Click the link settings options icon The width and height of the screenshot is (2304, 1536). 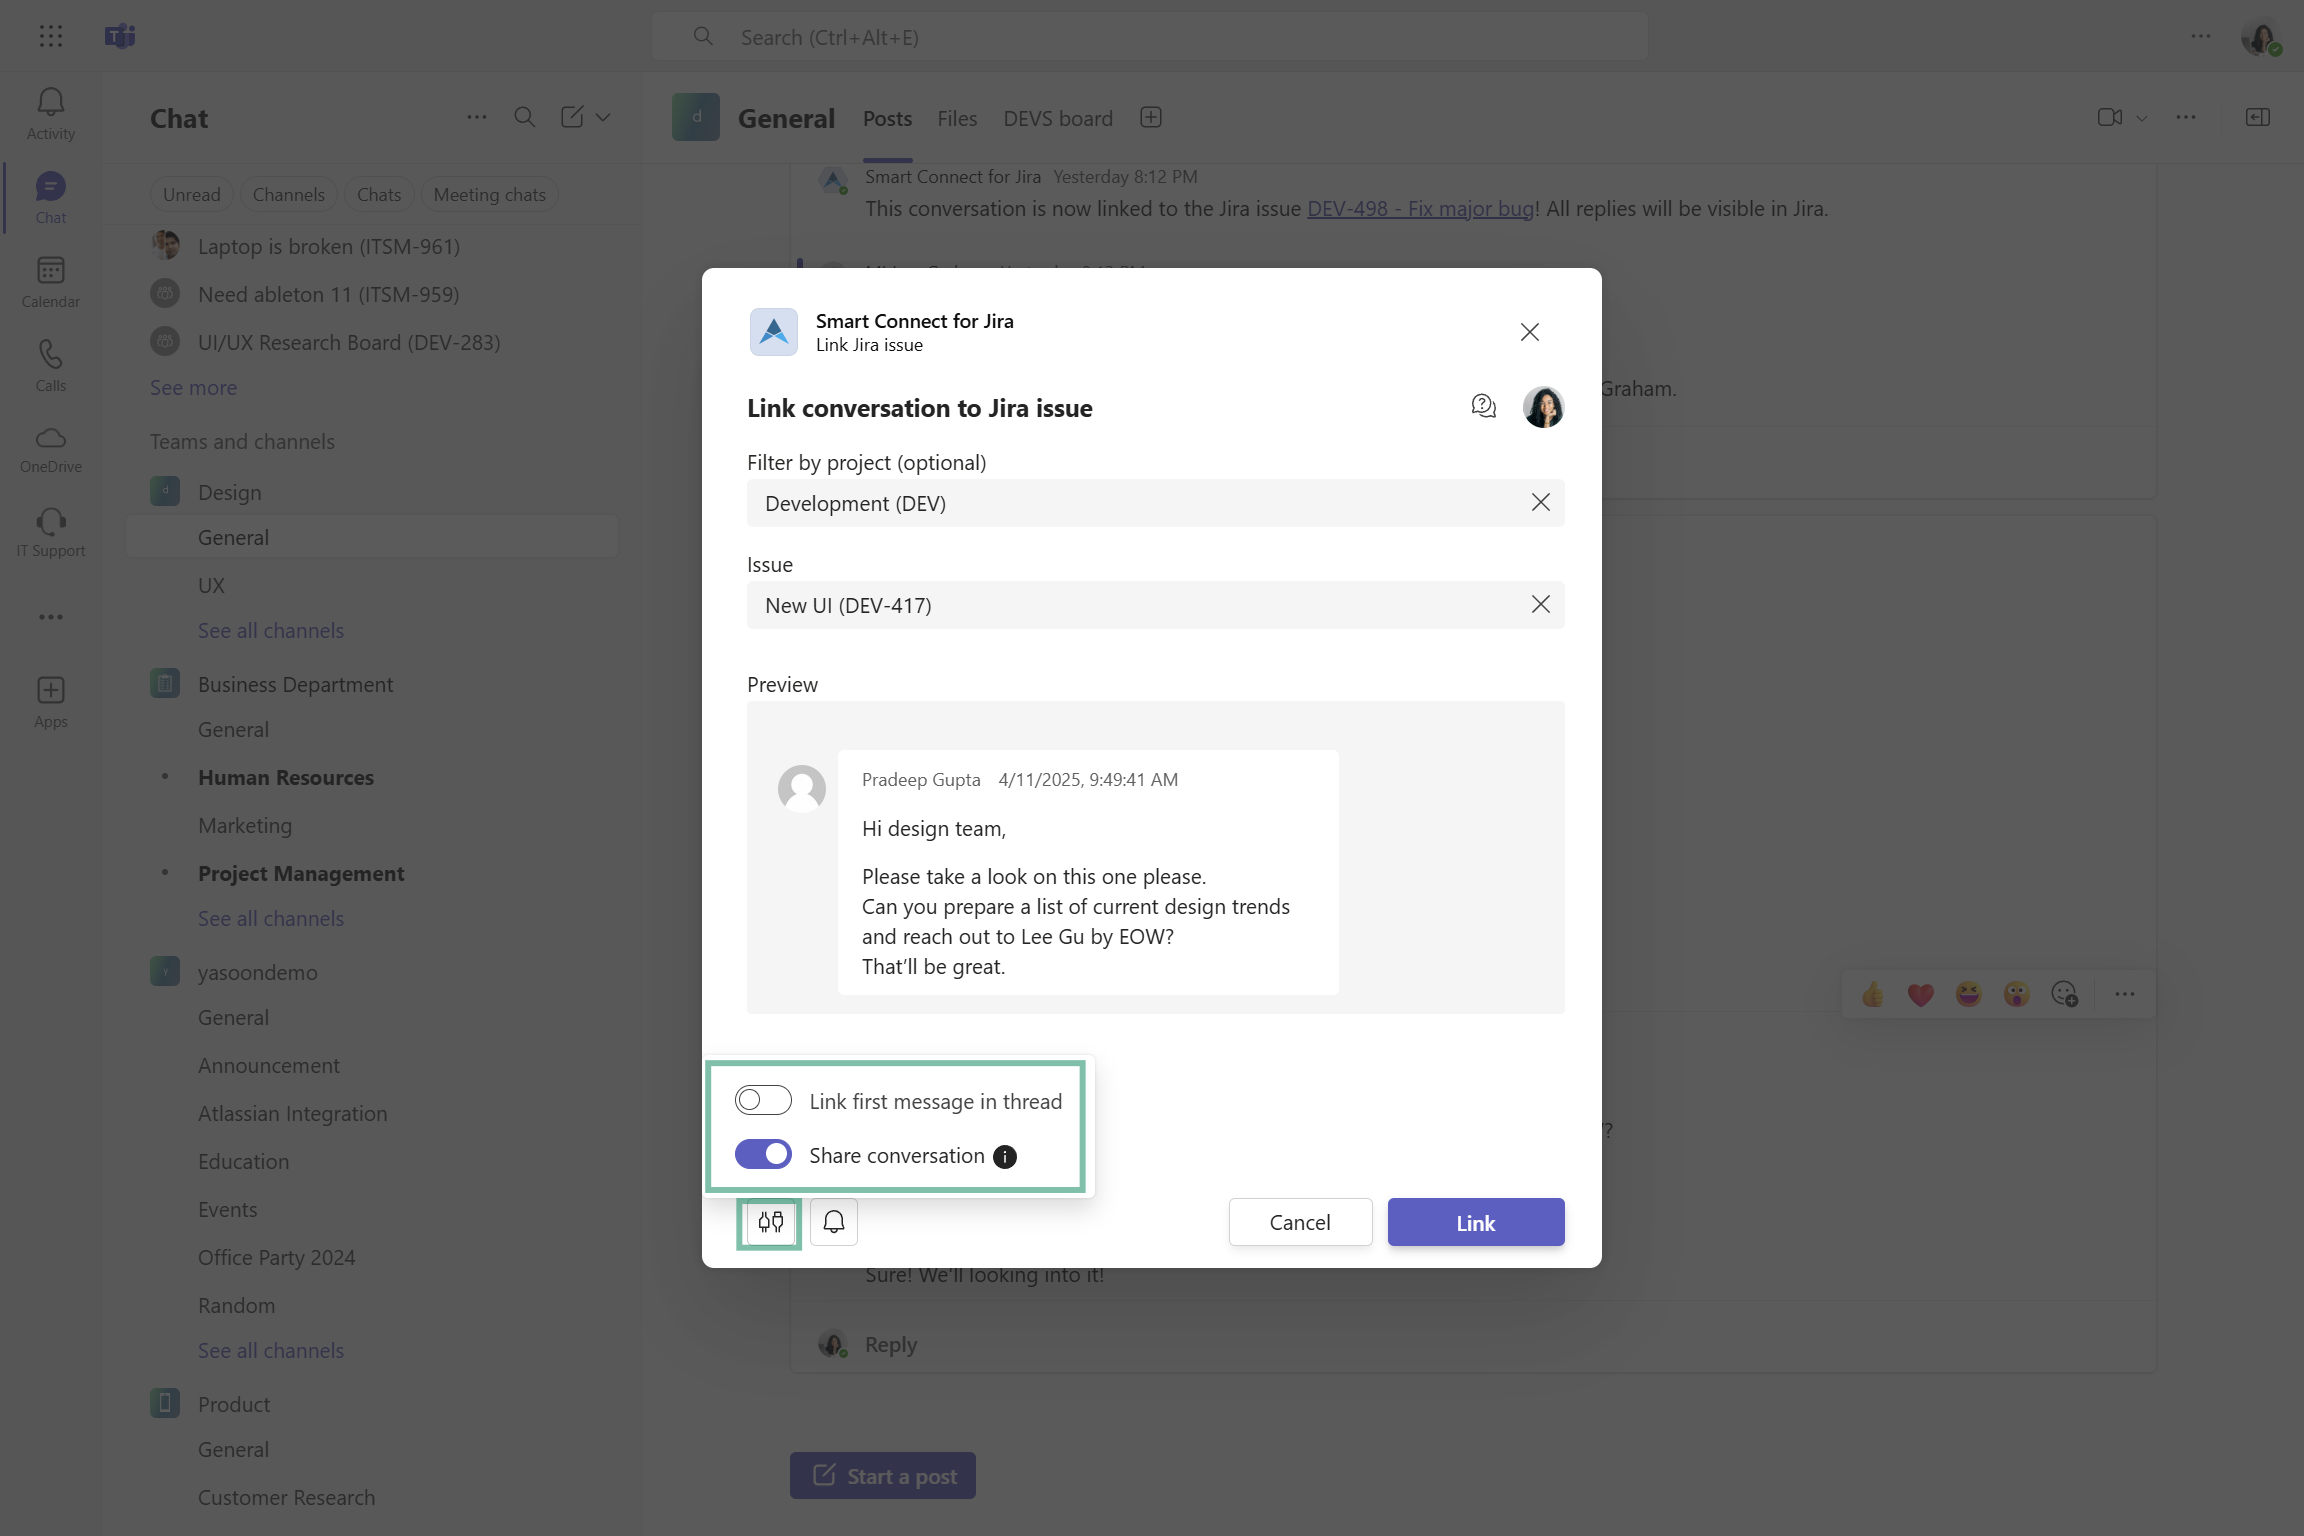pos(770,1222)
